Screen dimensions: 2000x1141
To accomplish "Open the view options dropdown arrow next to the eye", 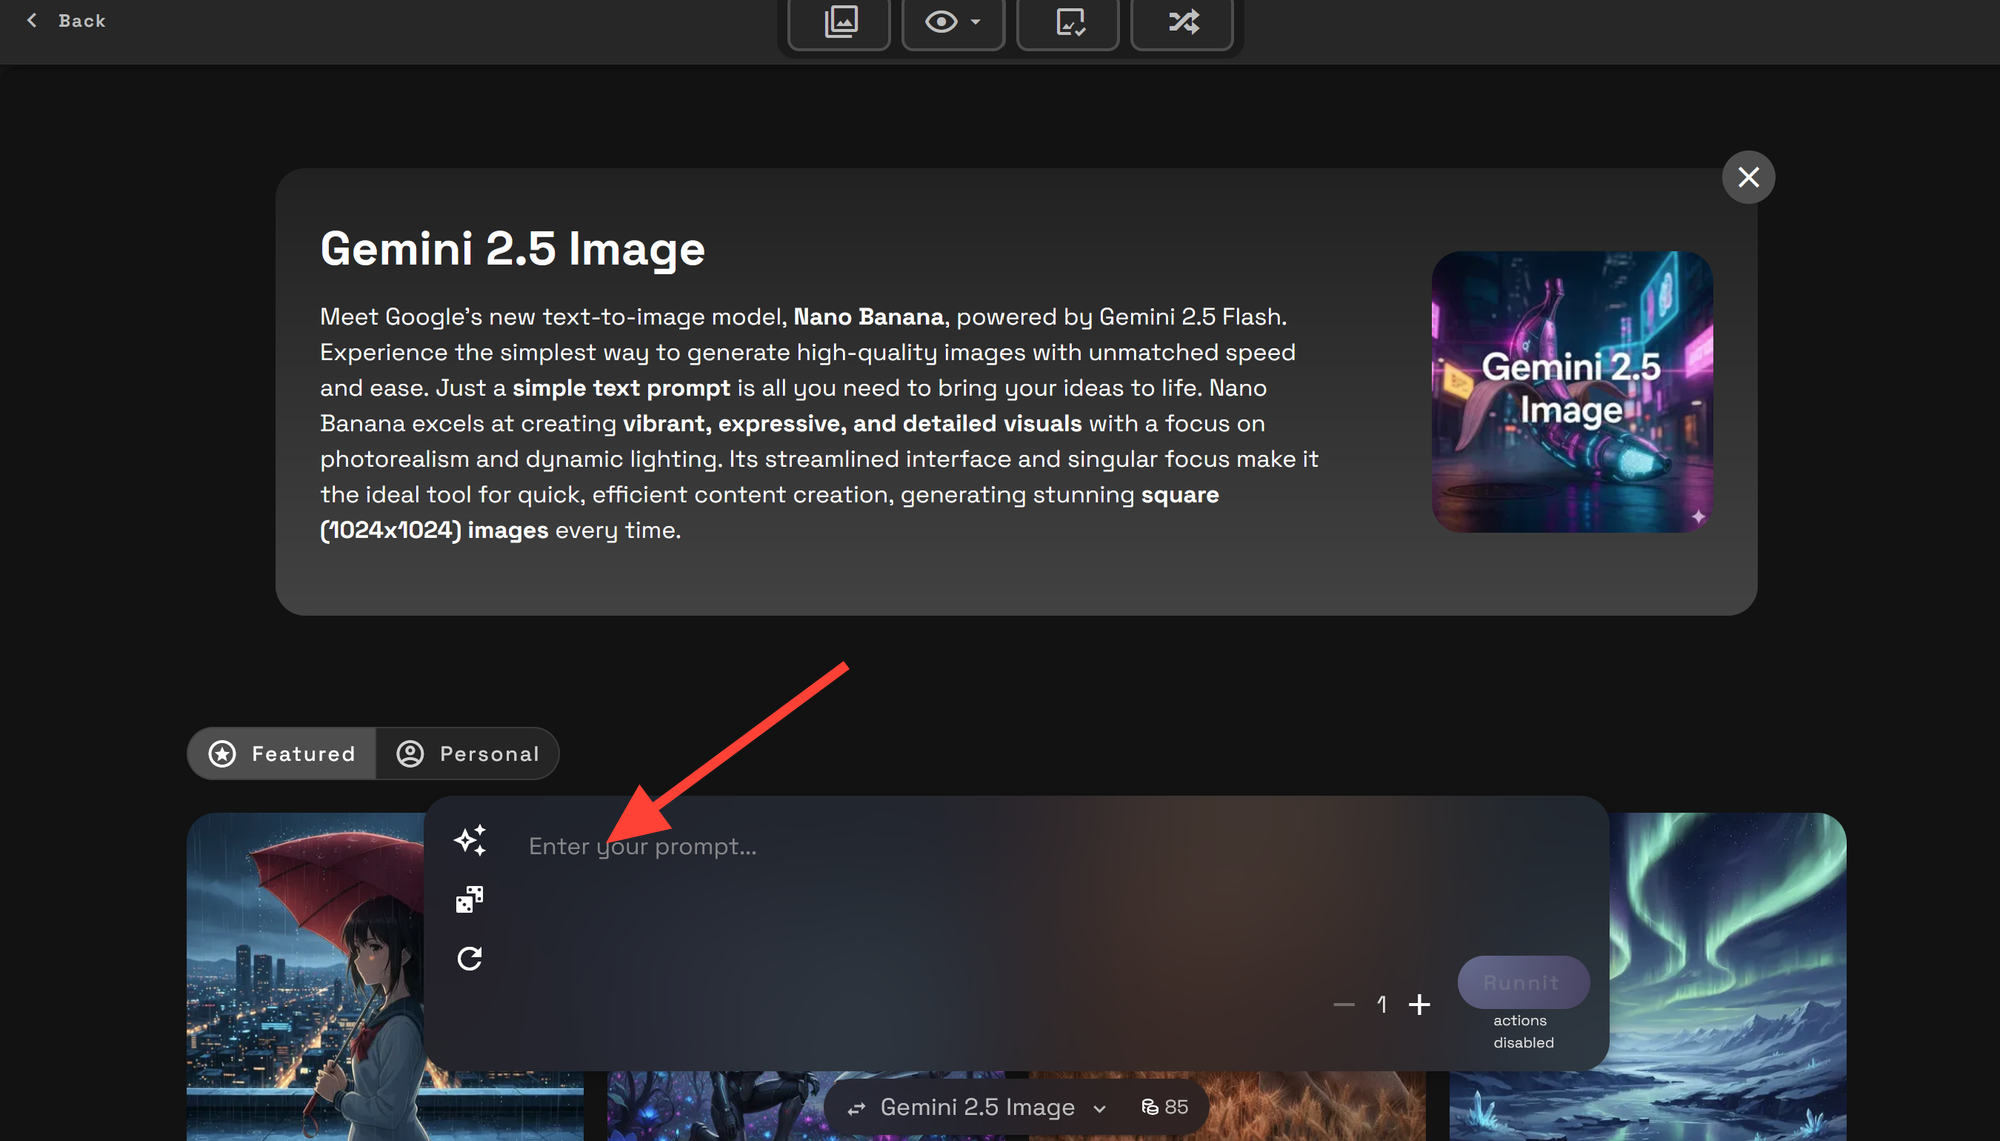I will click(x=974, y=24).
